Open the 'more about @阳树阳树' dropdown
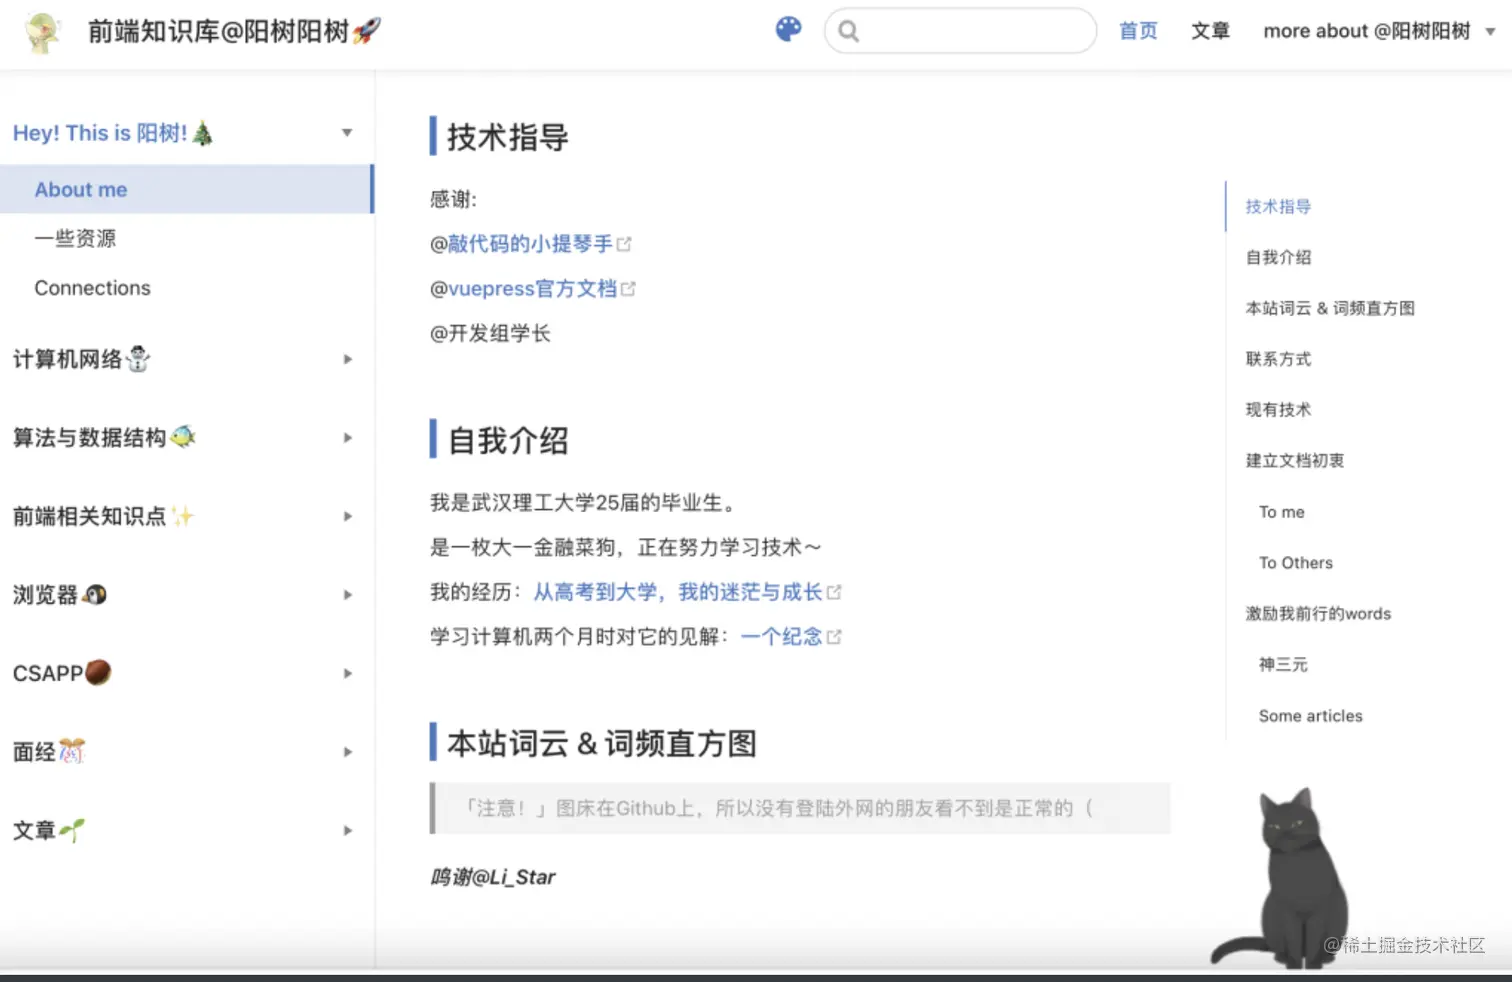 (x=1369, y=31)
